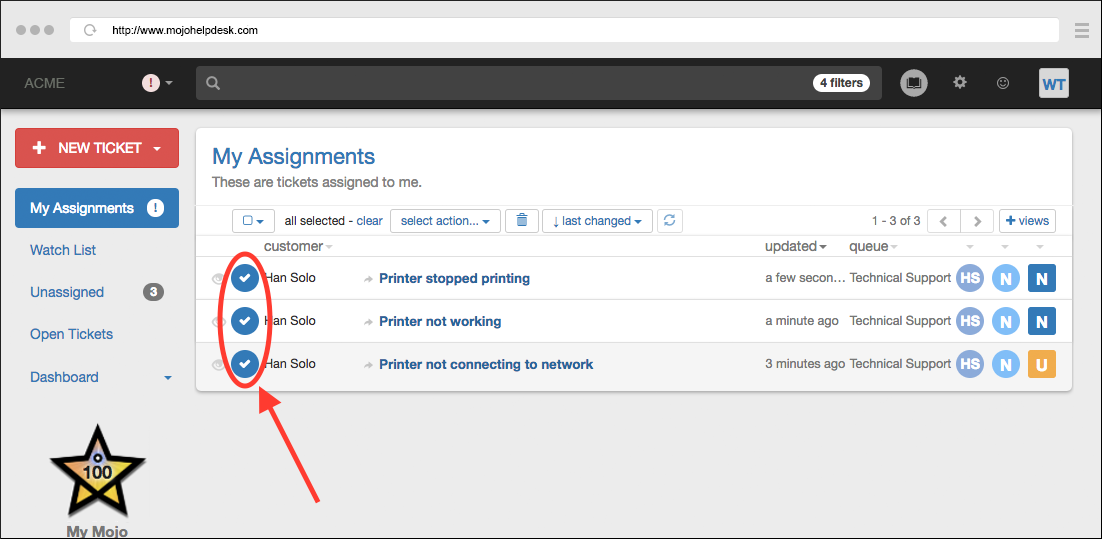
Task: Deselect Printer not connecting to network ticket
Action: click(x=245, y=364)
